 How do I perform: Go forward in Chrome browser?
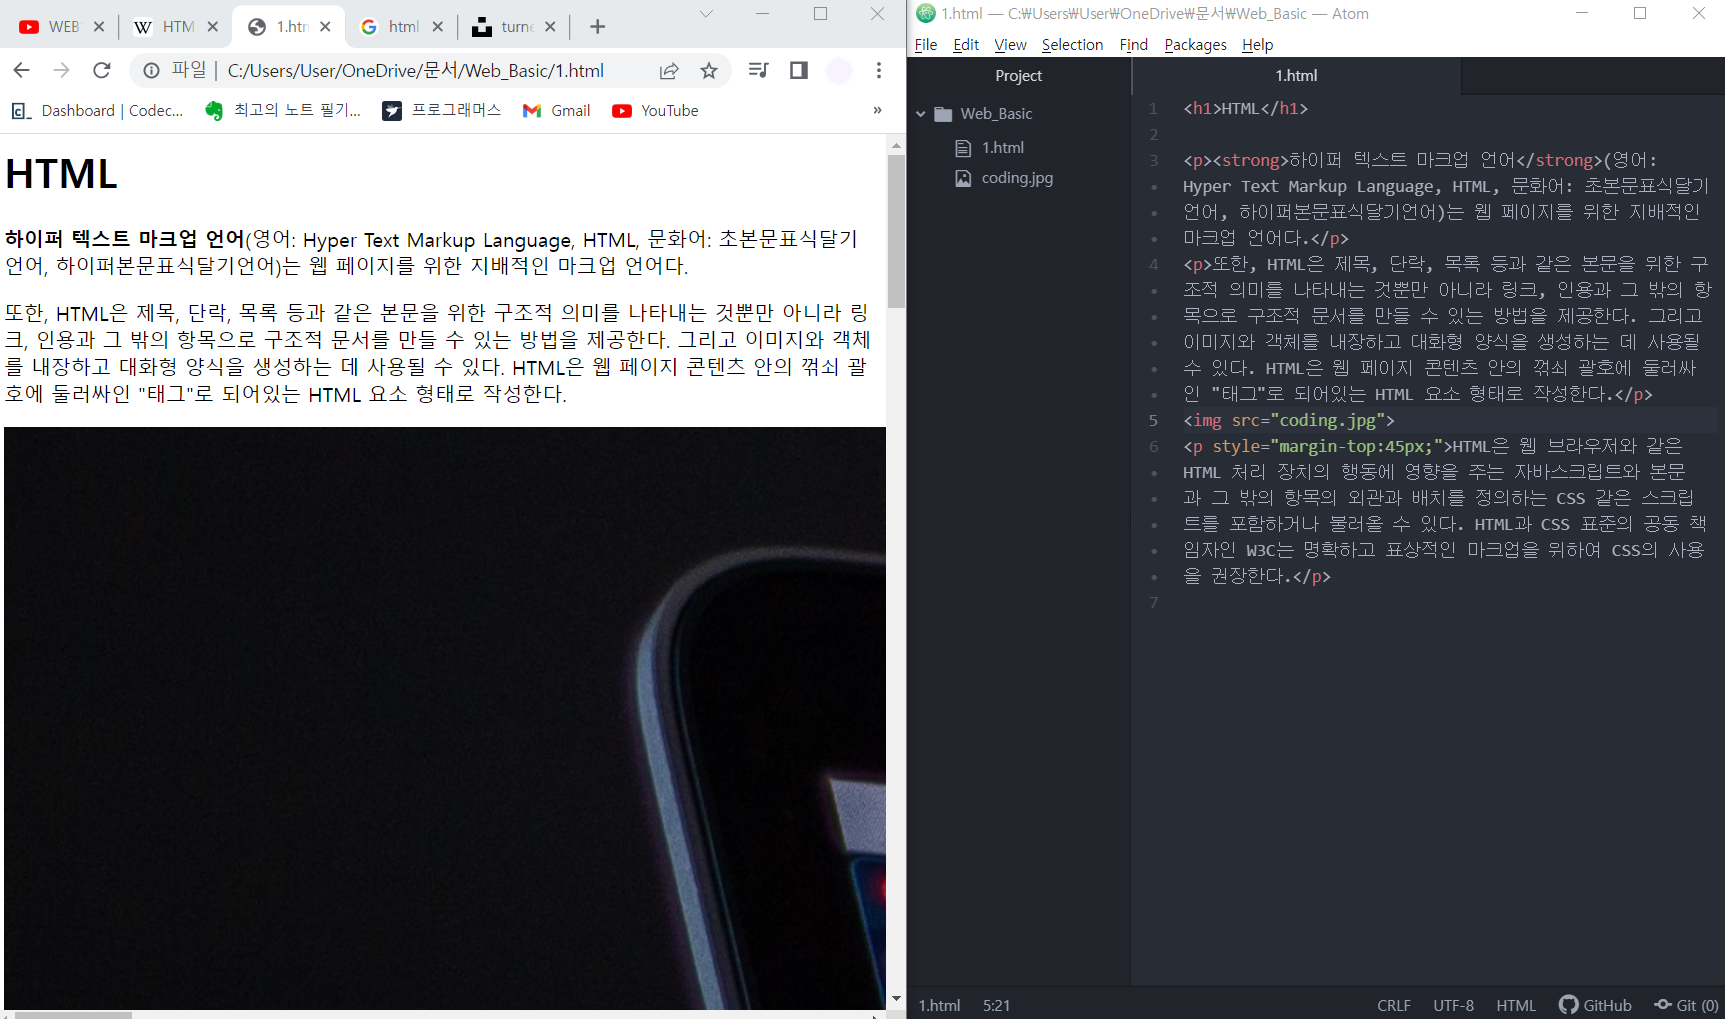[x=61, y=70]
